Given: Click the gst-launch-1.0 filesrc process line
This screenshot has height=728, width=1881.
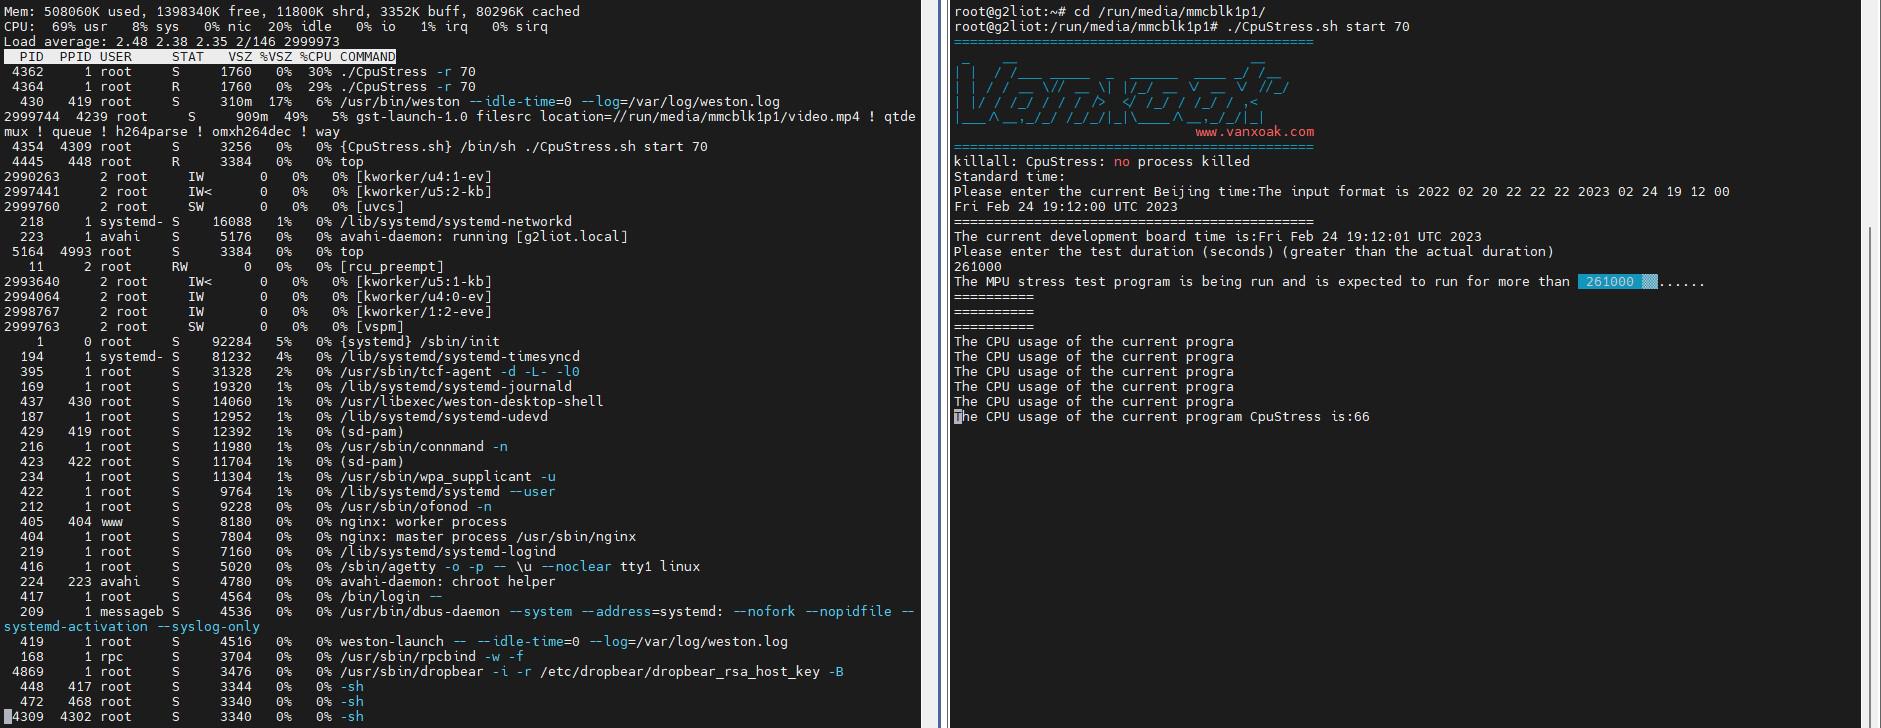Looking at the screenshot, I should [x=460, y=124].
